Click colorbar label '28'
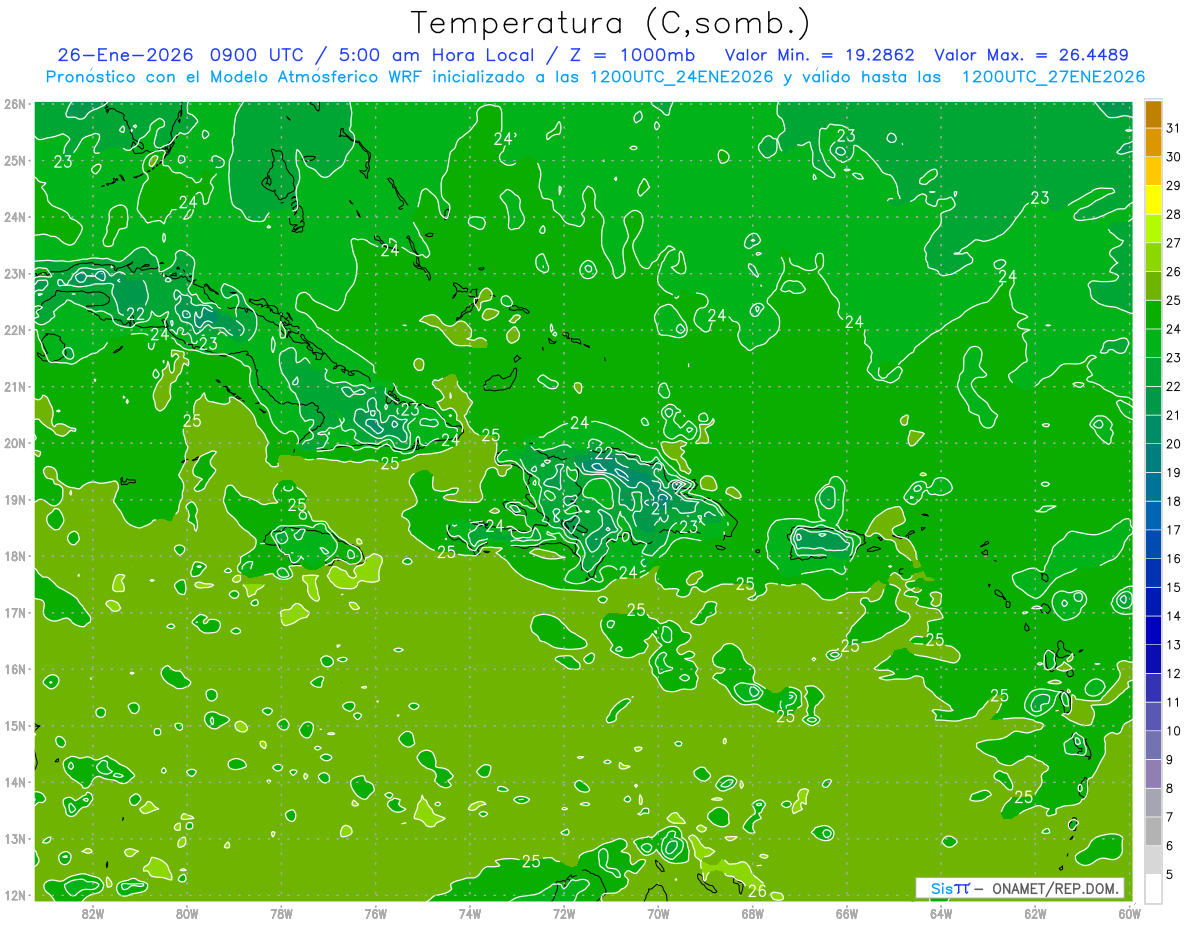This screenshot has width=1200, height=927. point(1174,214)
